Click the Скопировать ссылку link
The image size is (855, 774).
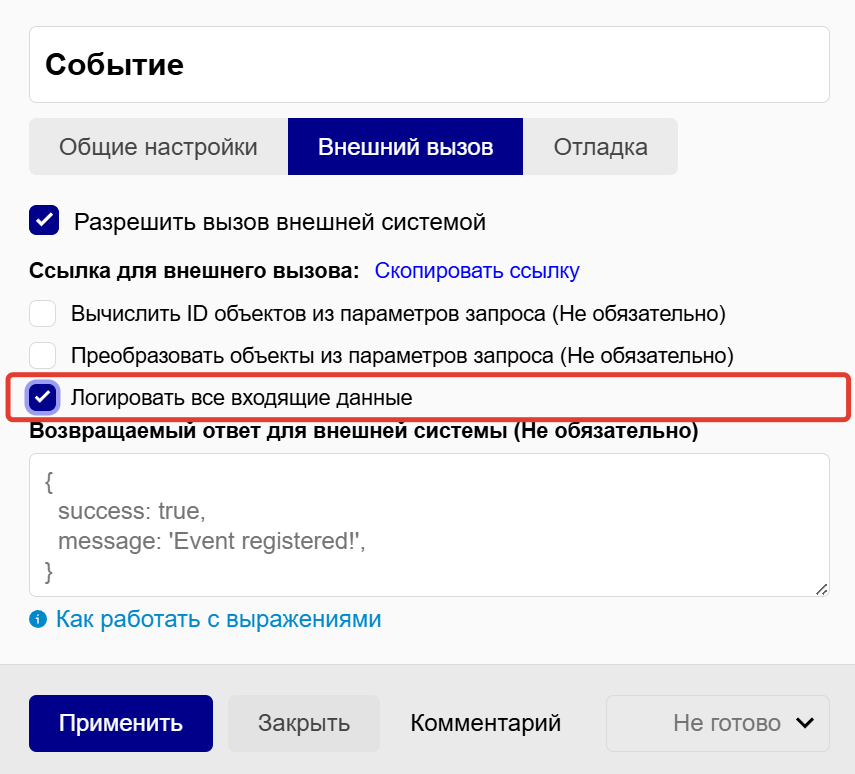click(x=477, y=271)
